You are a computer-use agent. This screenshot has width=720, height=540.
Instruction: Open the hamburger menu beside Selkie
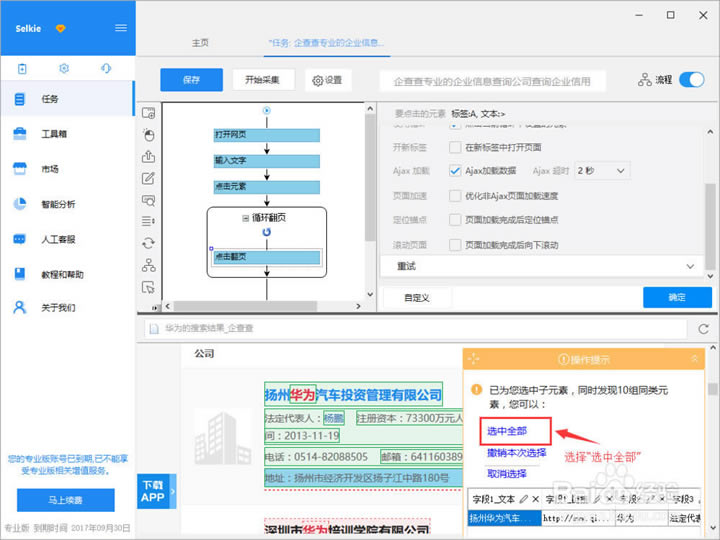pos(121,27)
